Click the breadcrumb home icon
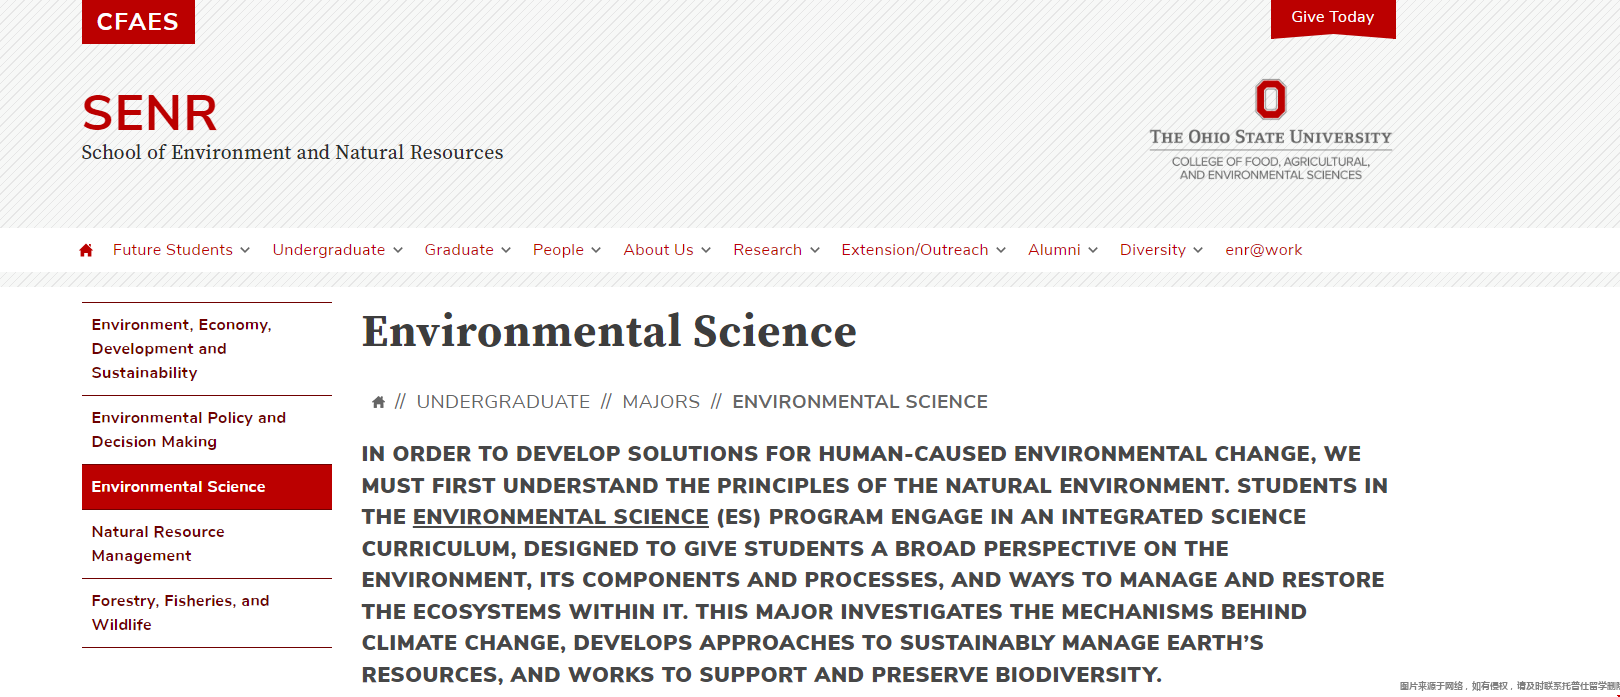This screenshot has width=1620, height=697. tap(378, 402)
